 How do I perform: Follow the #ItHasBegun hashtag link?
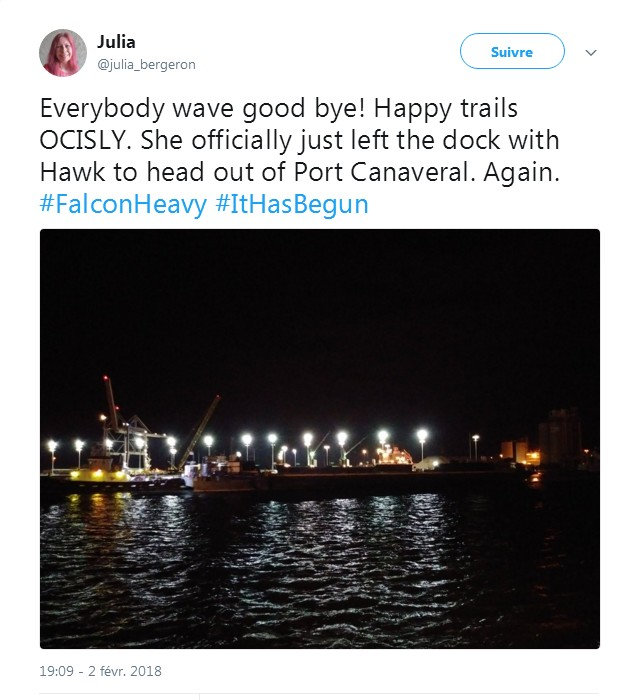292,205
